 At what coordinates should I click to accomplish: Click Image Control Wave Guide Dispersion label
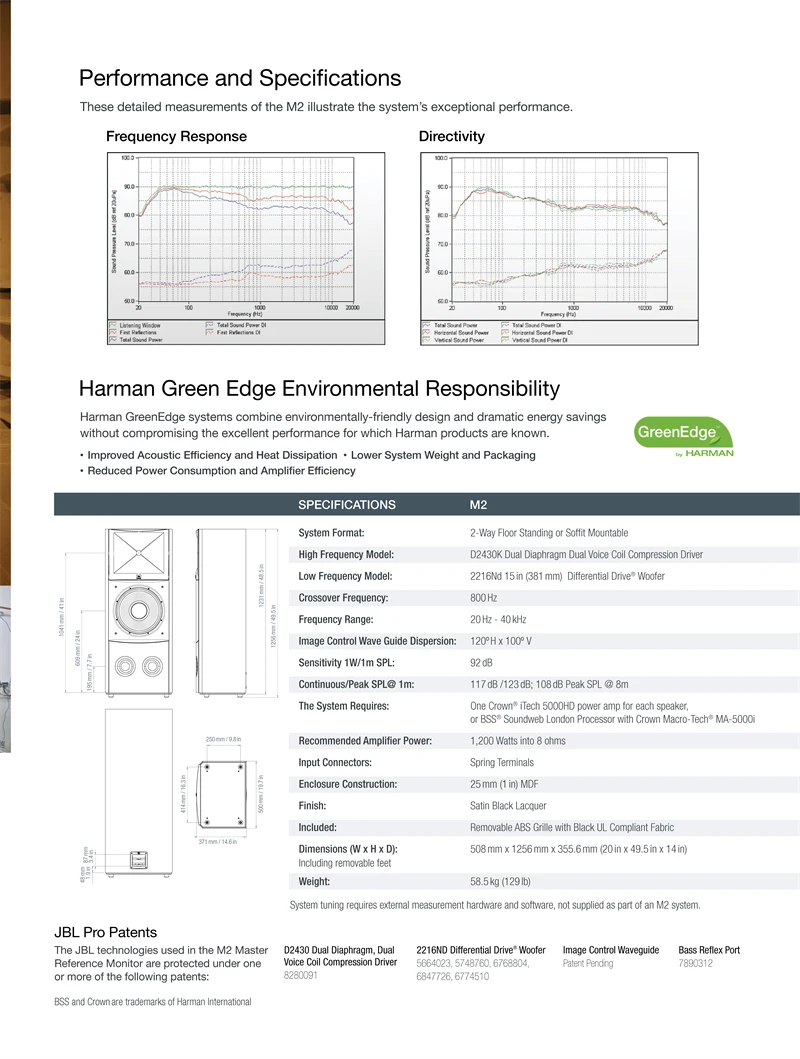[x=377, y=641]
